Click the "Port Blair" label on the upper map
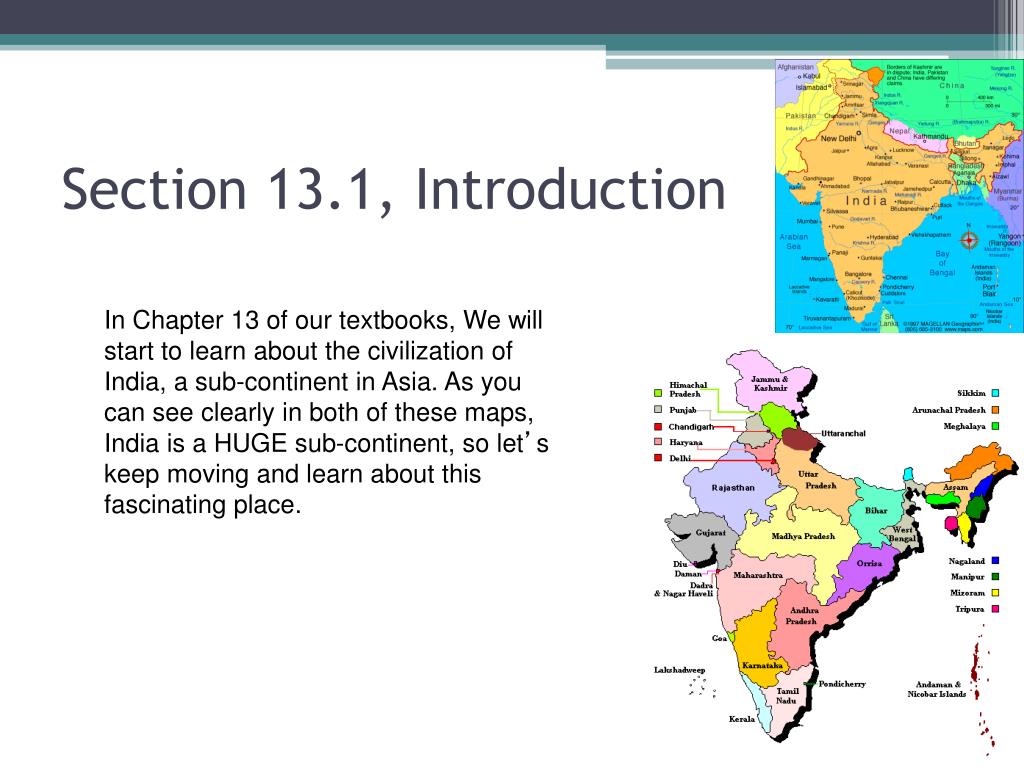The image size is (1024, 768). [990, 290]
